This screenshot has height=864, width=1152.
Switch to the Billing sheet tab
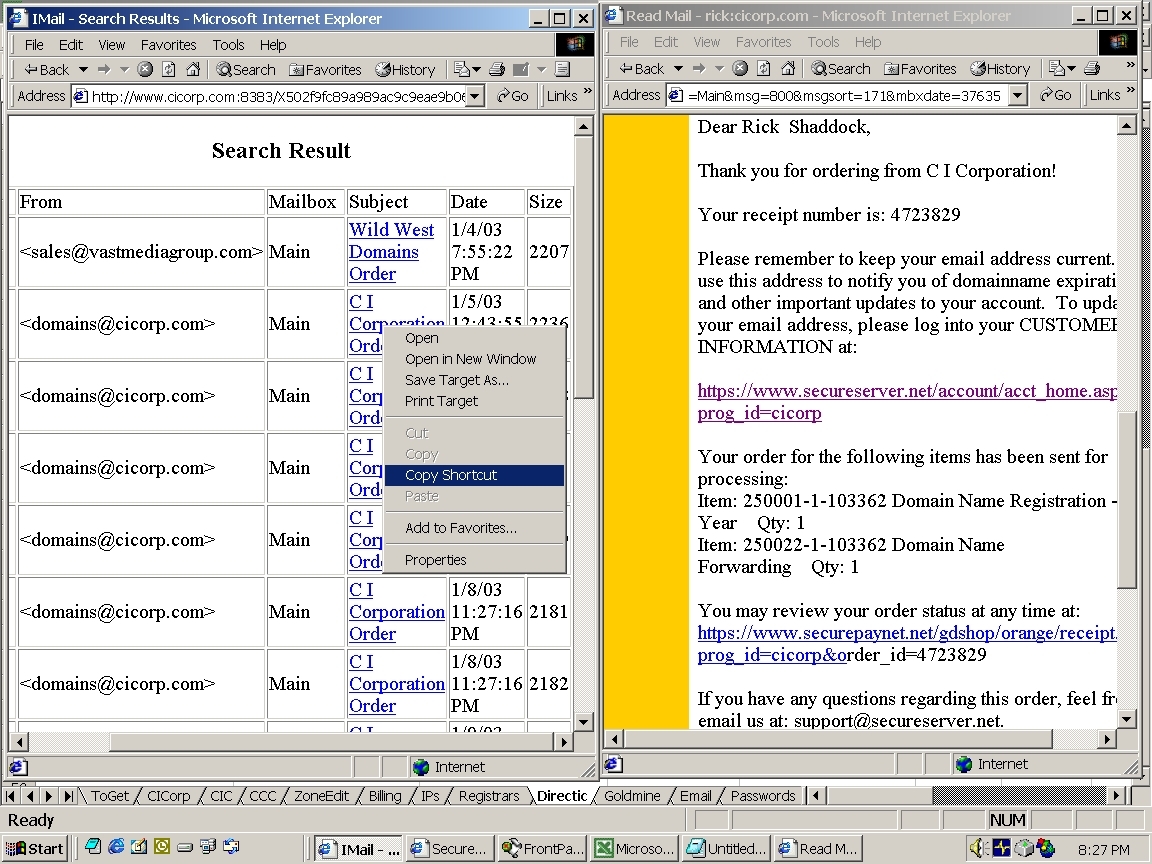coord(384,796)
